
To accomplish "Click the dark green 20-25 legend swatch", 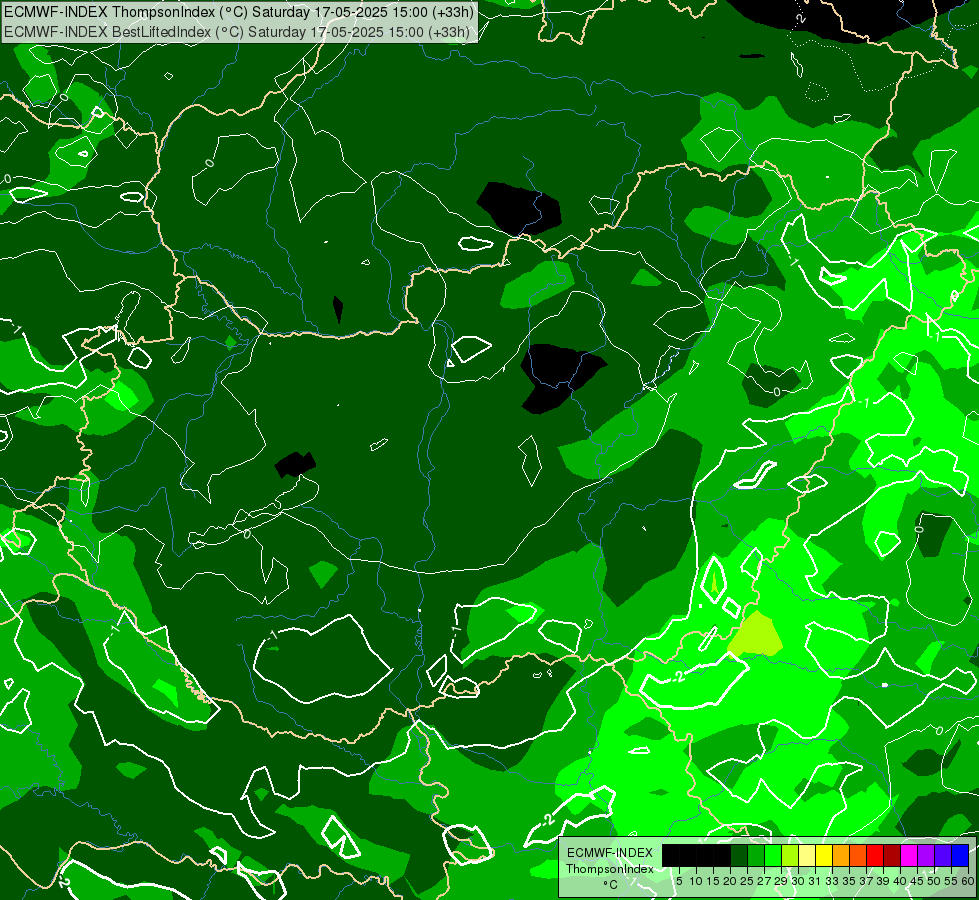I will [x=739, y=855].
